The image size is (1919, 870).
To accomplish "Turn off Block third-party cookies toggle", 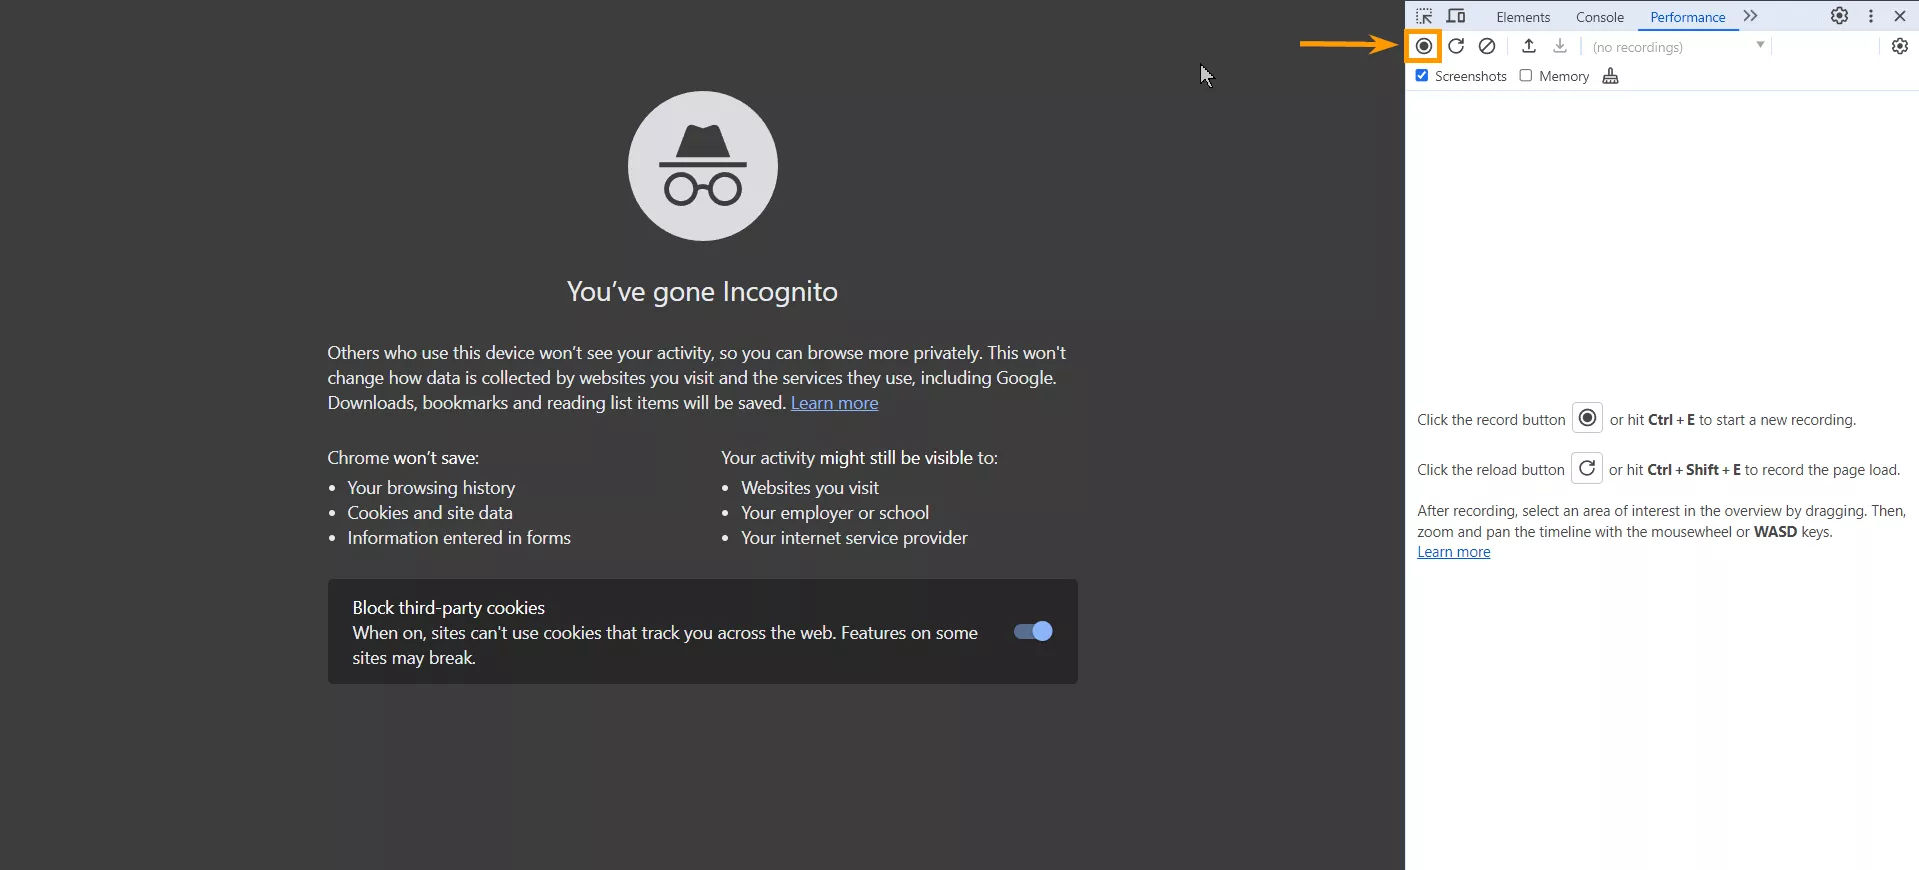I will pyautogui.click(x=1033, y=631).
